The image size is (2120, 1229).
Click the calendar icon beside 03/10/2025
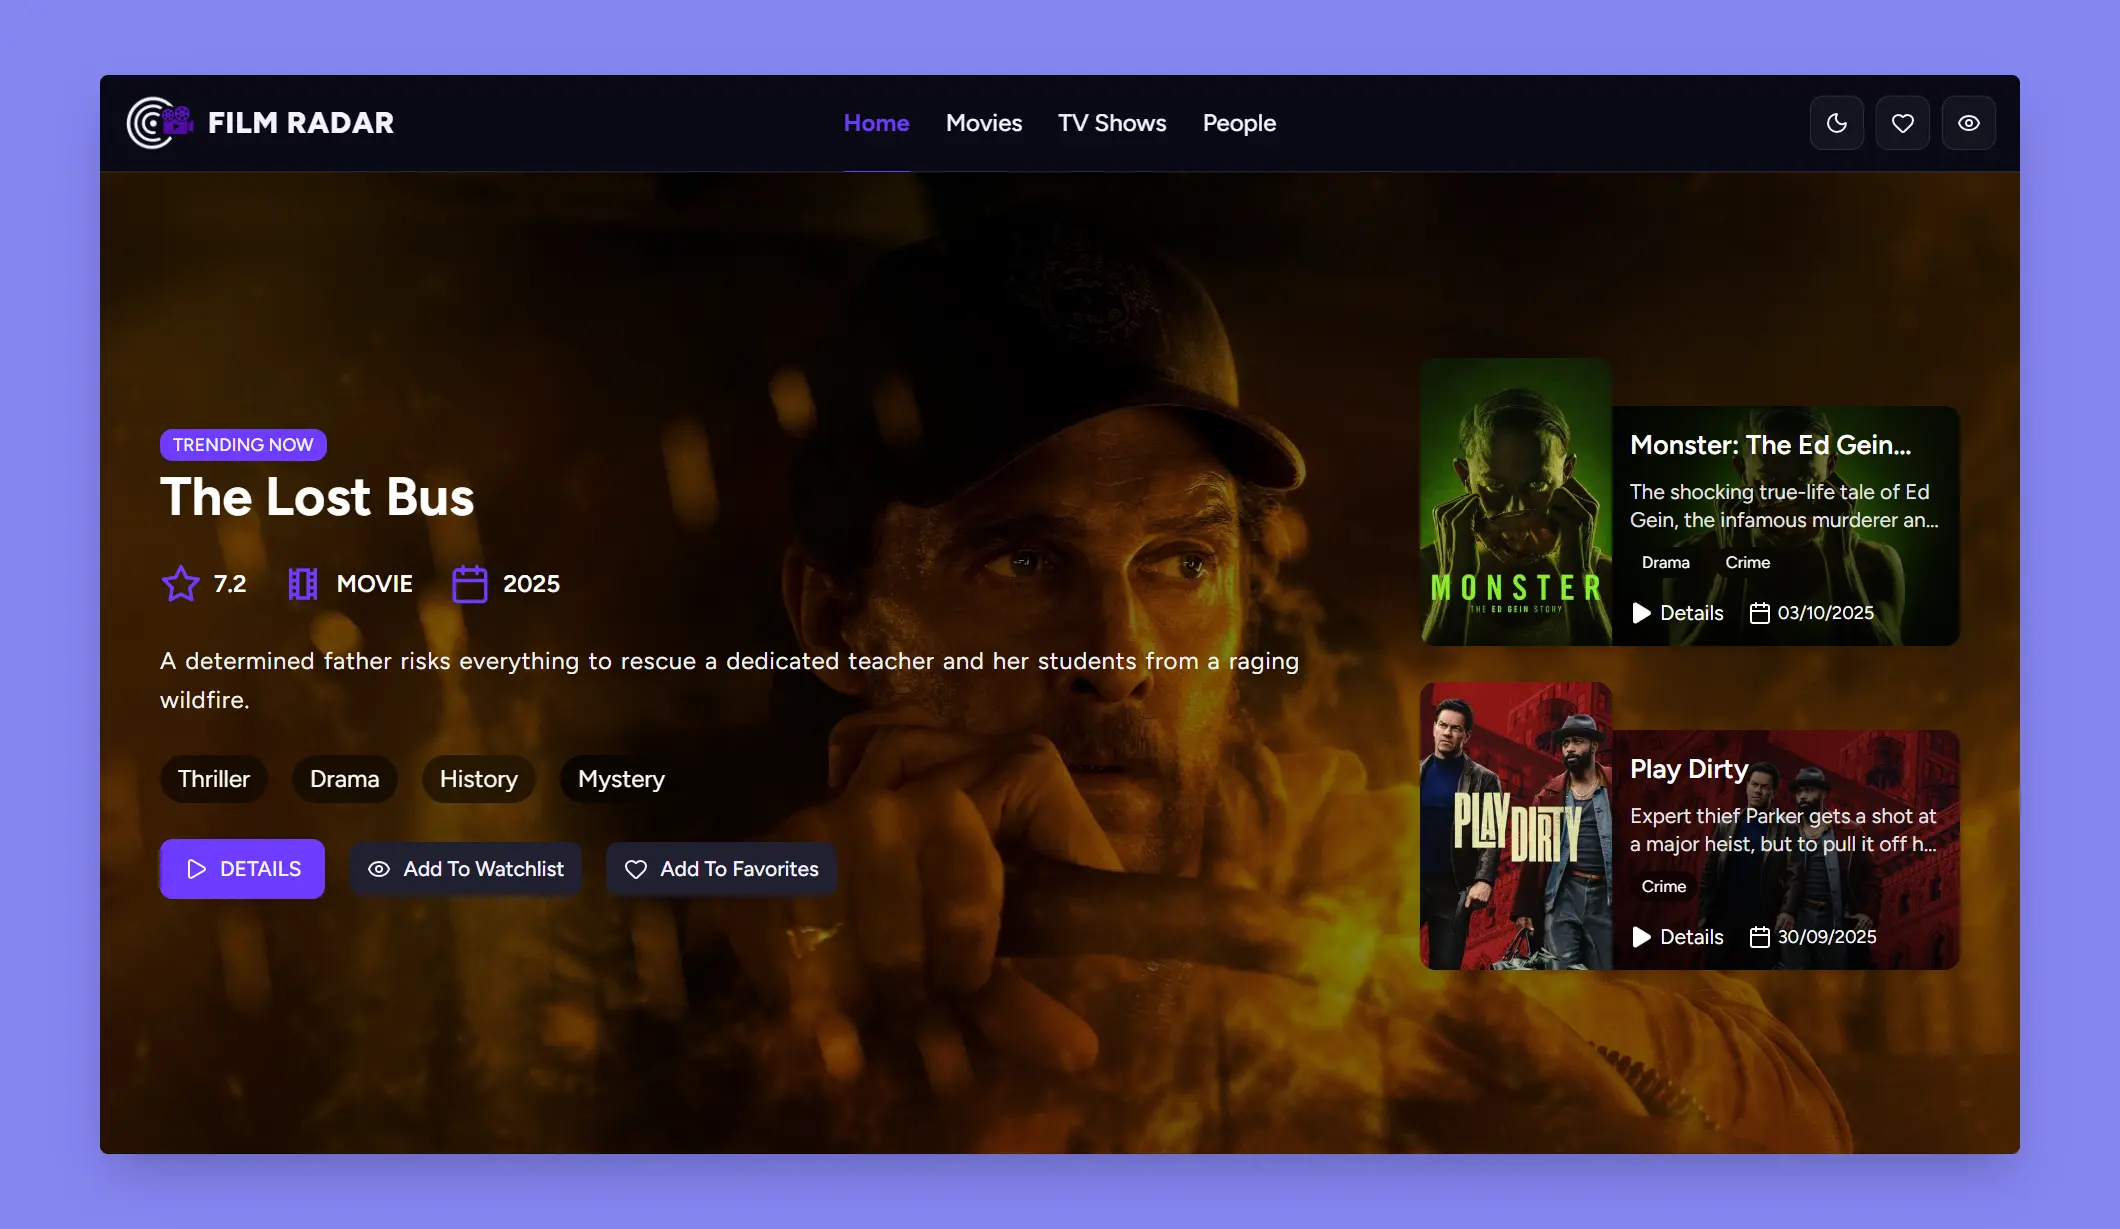[1760, 613]
